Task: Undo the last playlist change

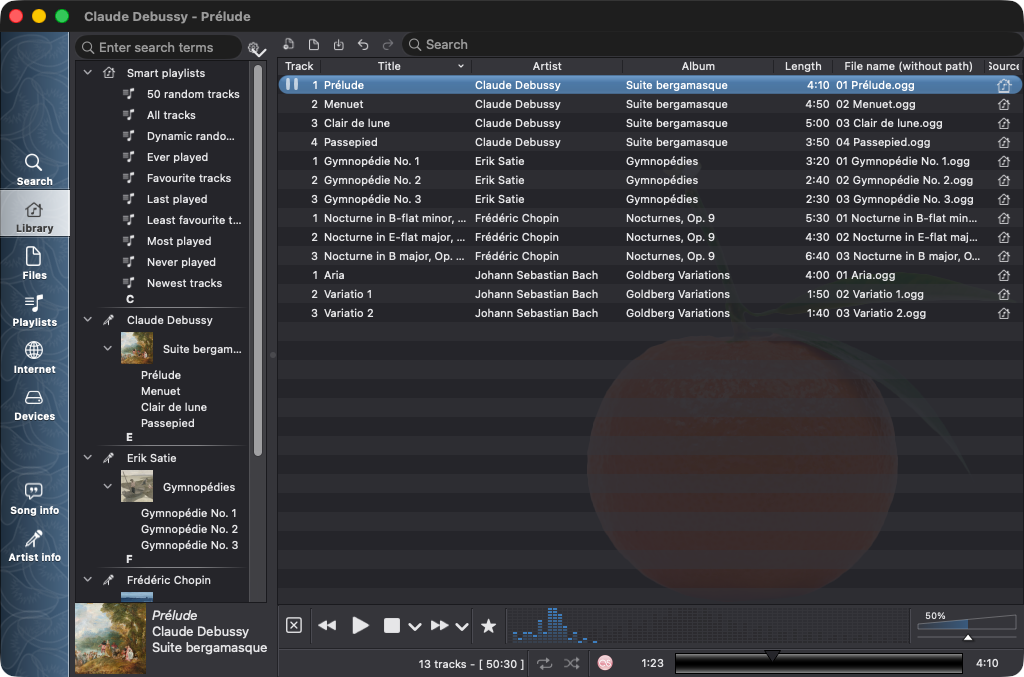Action: tap(363, 44)
